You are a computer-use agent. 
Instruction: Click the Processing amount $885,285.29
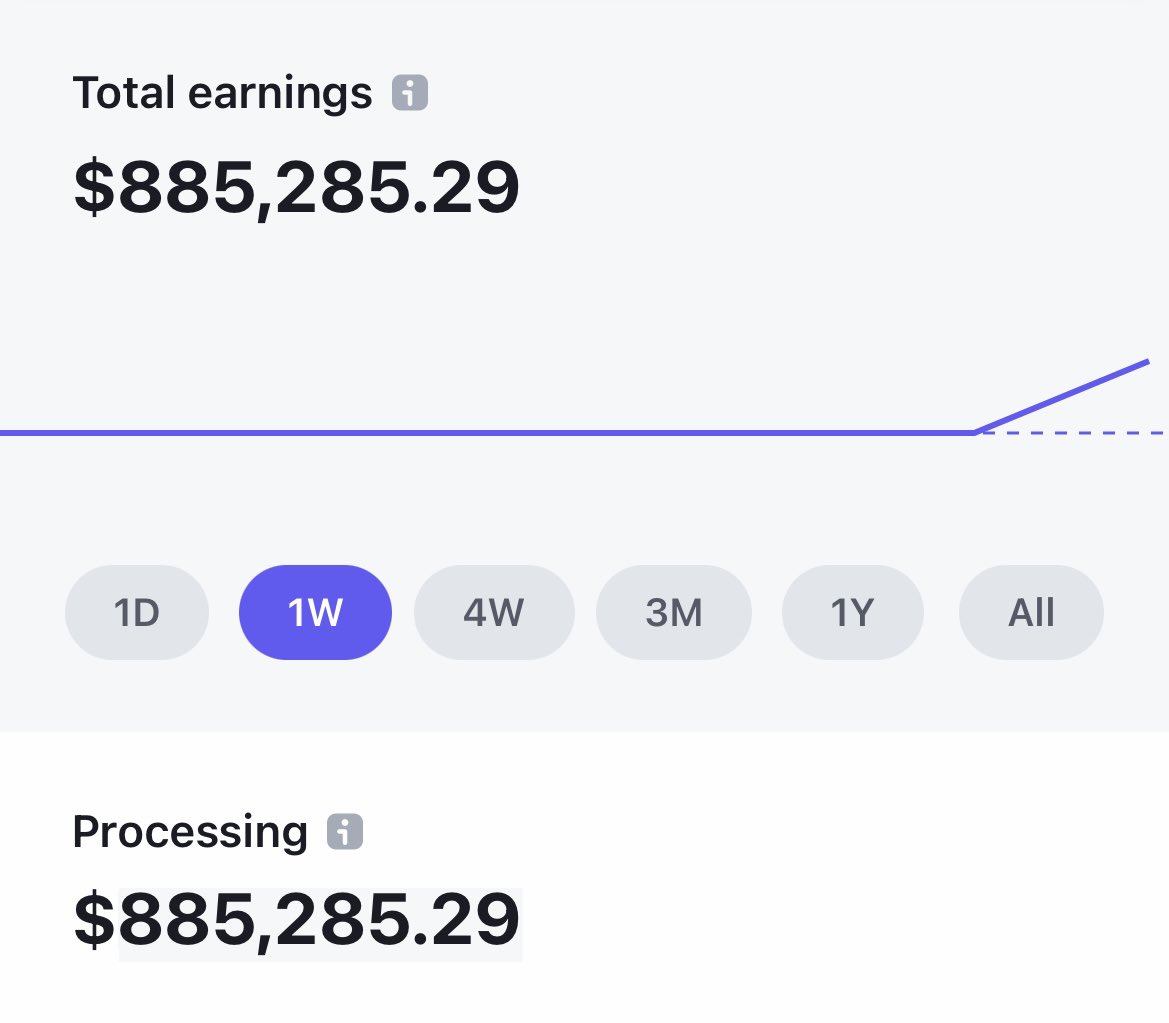click(x=296, y=921)
